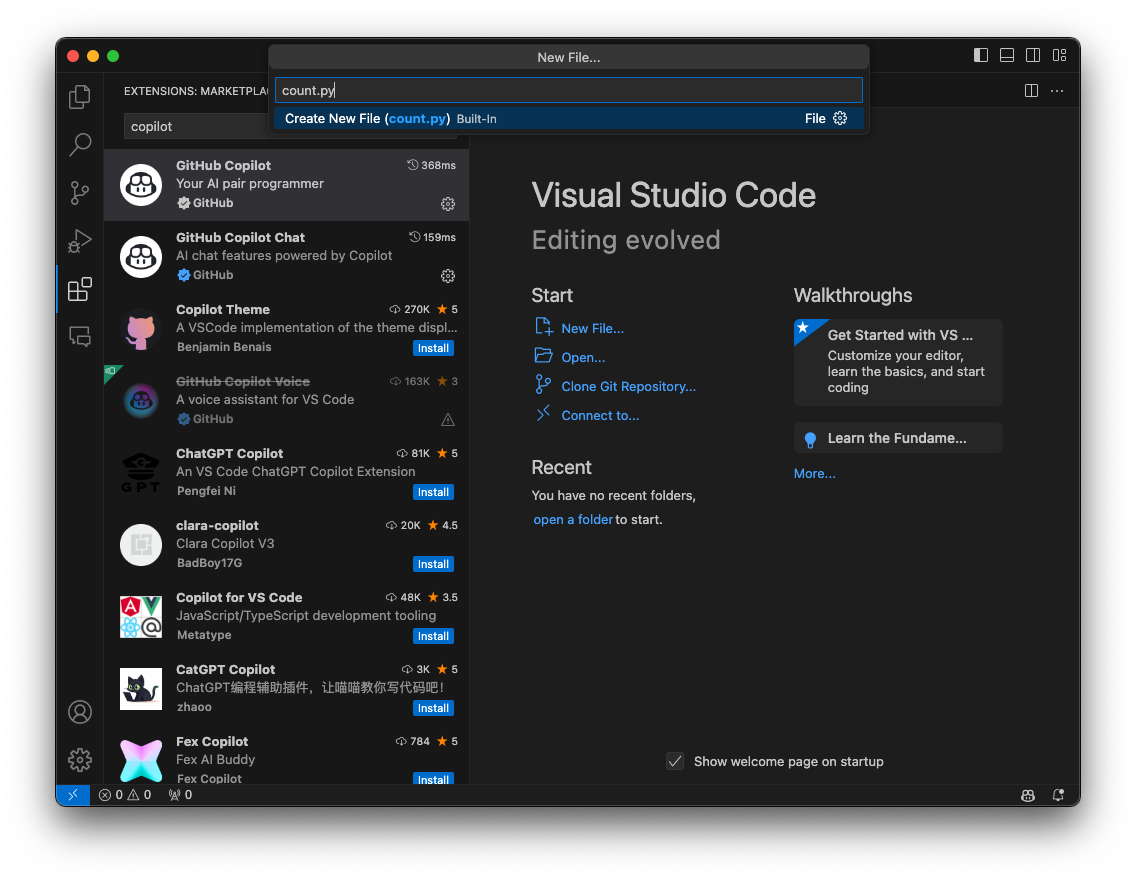This screenshot has height=880, width=1136.
Task: Click the count.py file name input field
Action: click(x=567, y=90)
